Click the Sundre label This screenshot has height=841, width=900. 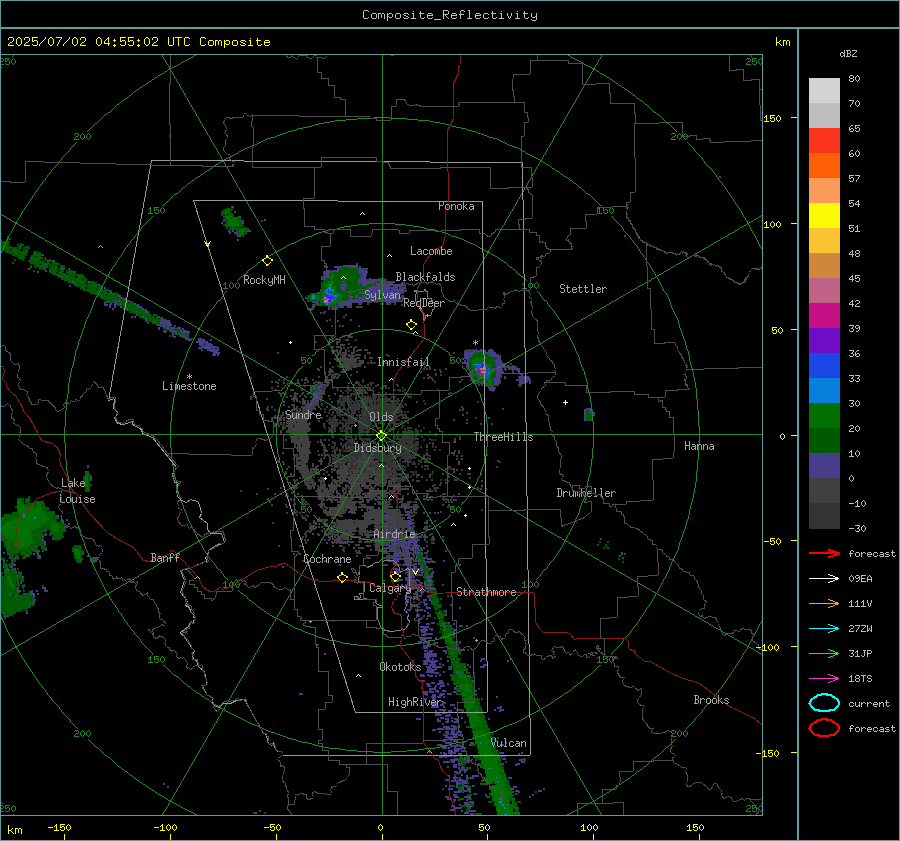(304, 415)
